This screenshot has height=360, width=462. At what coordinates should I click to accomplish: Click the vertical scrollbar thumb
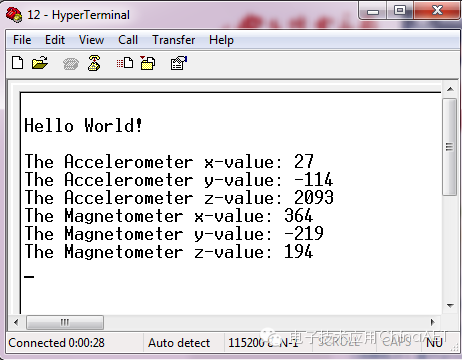450,147
